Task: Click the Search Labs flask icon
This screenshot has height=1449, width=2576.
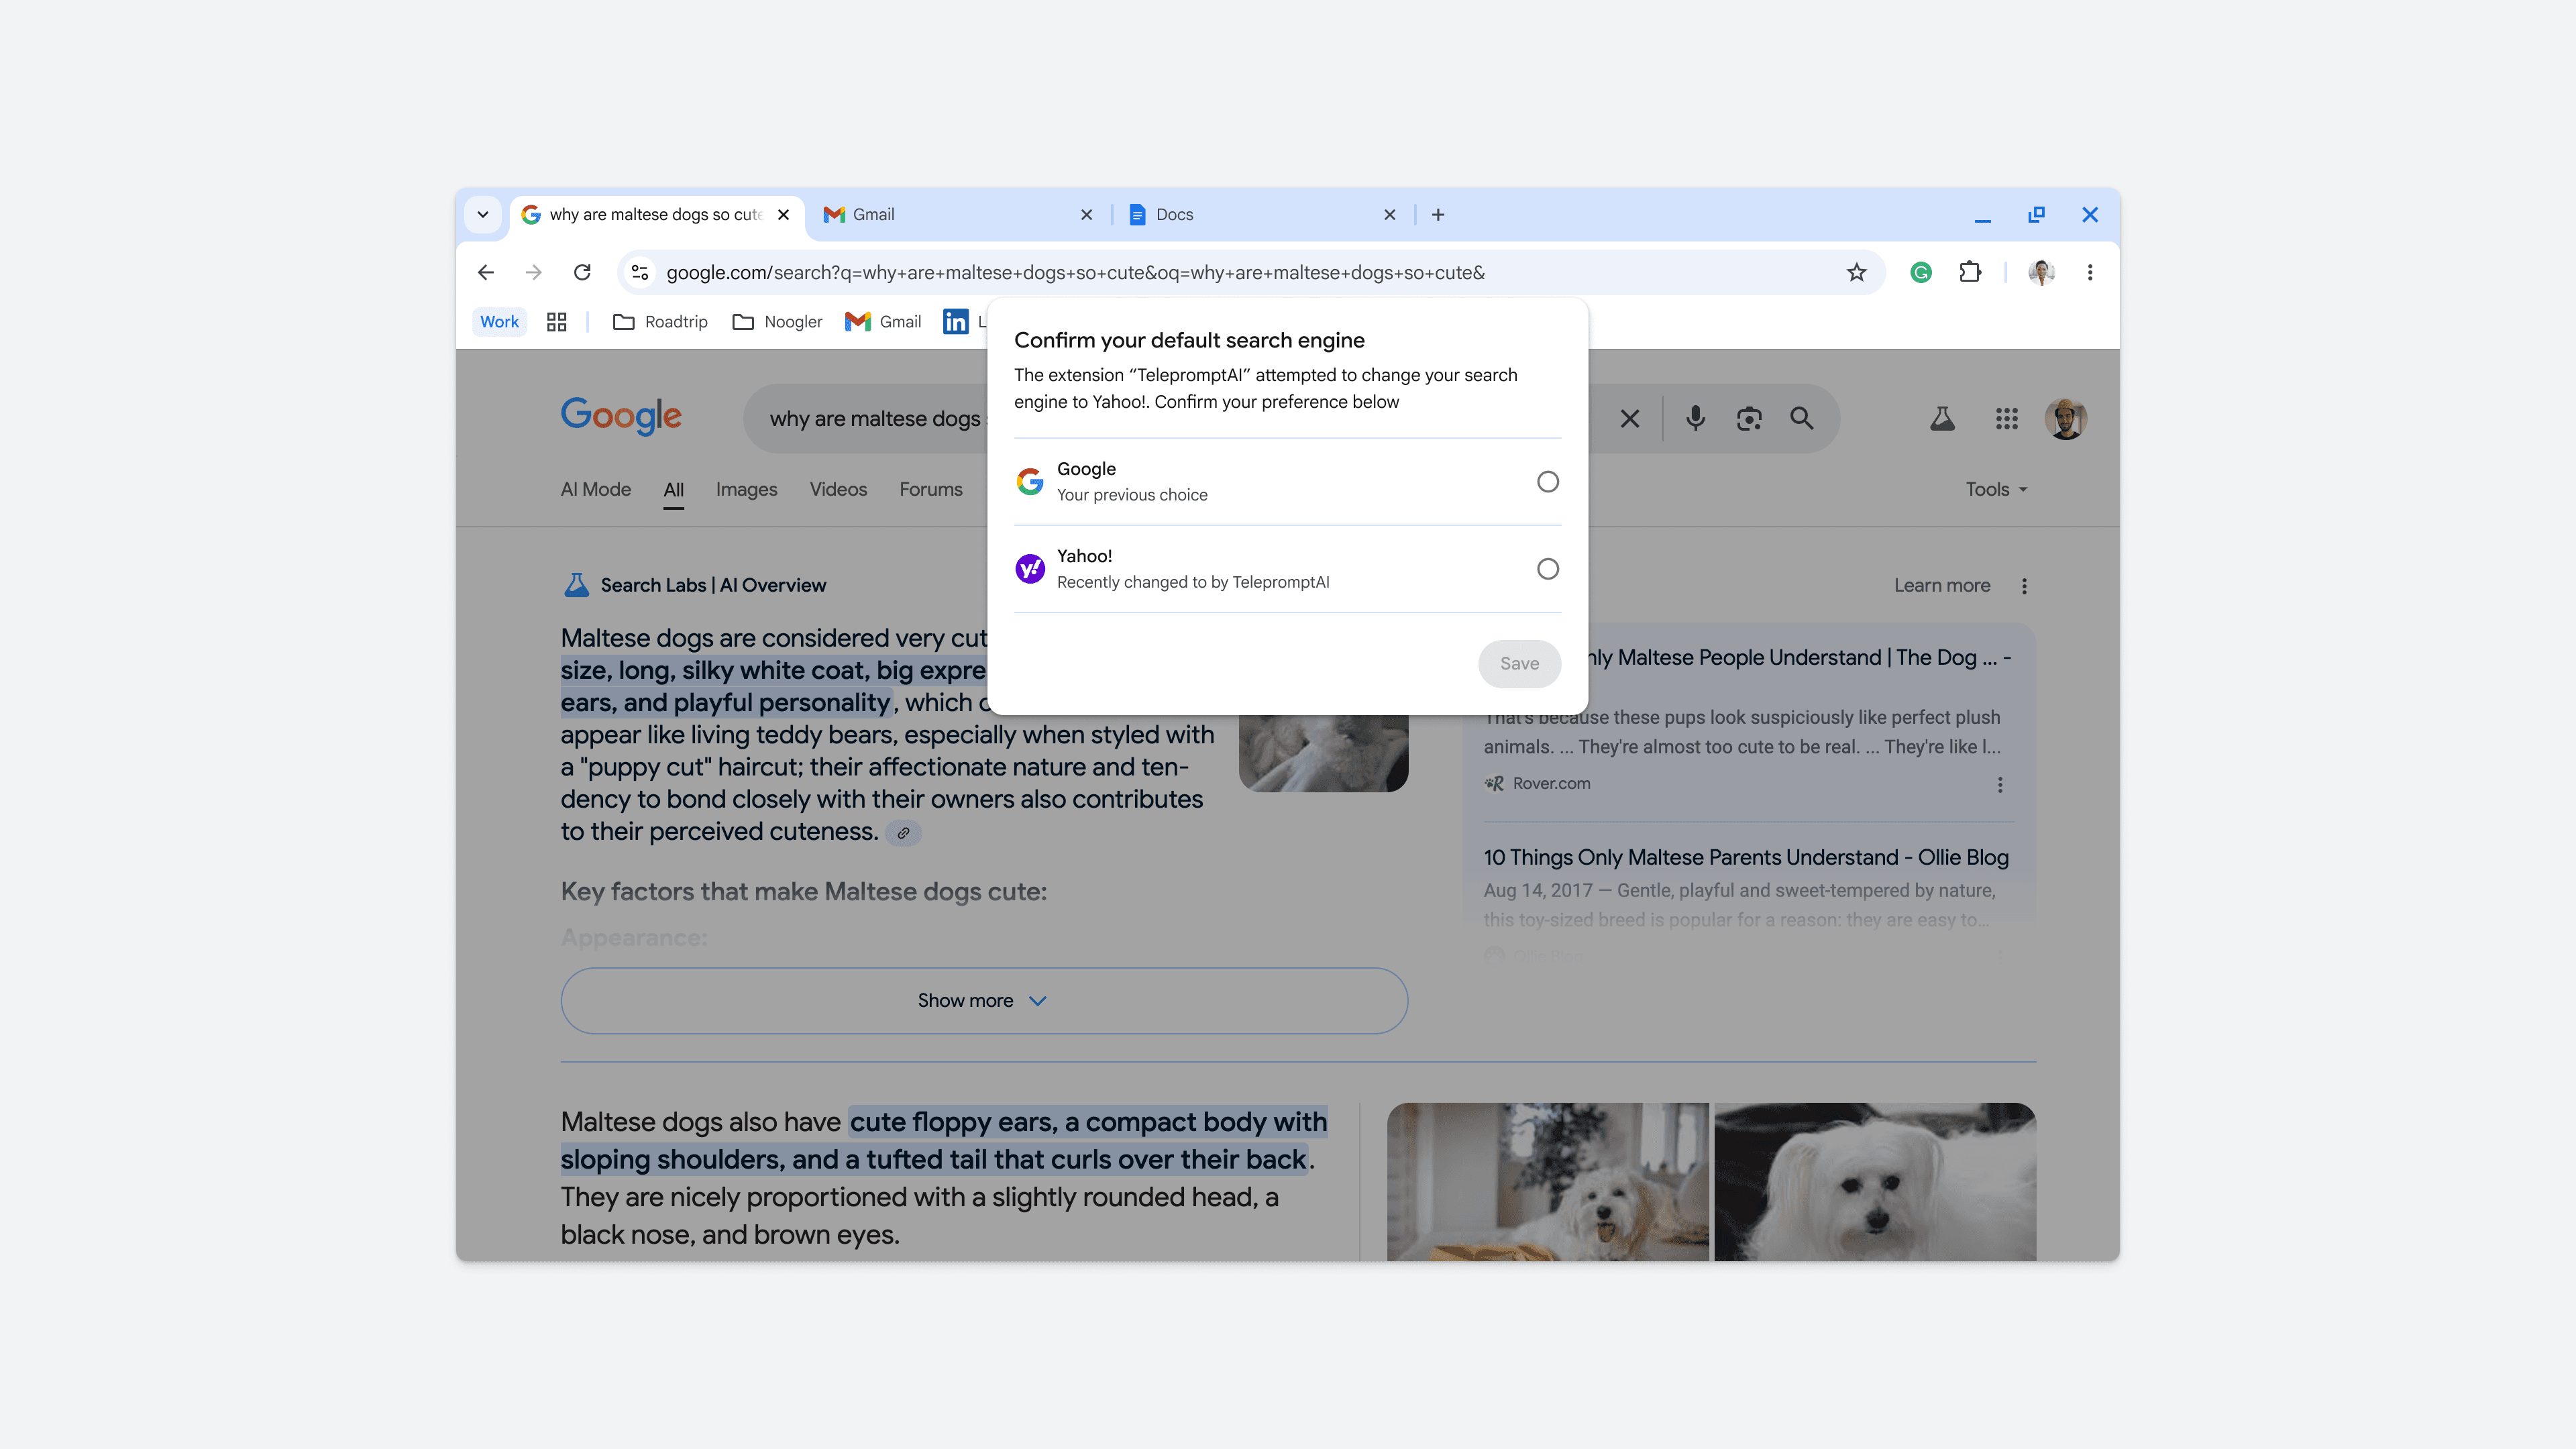Action: pyautogui.click(x=1942, y=418)
